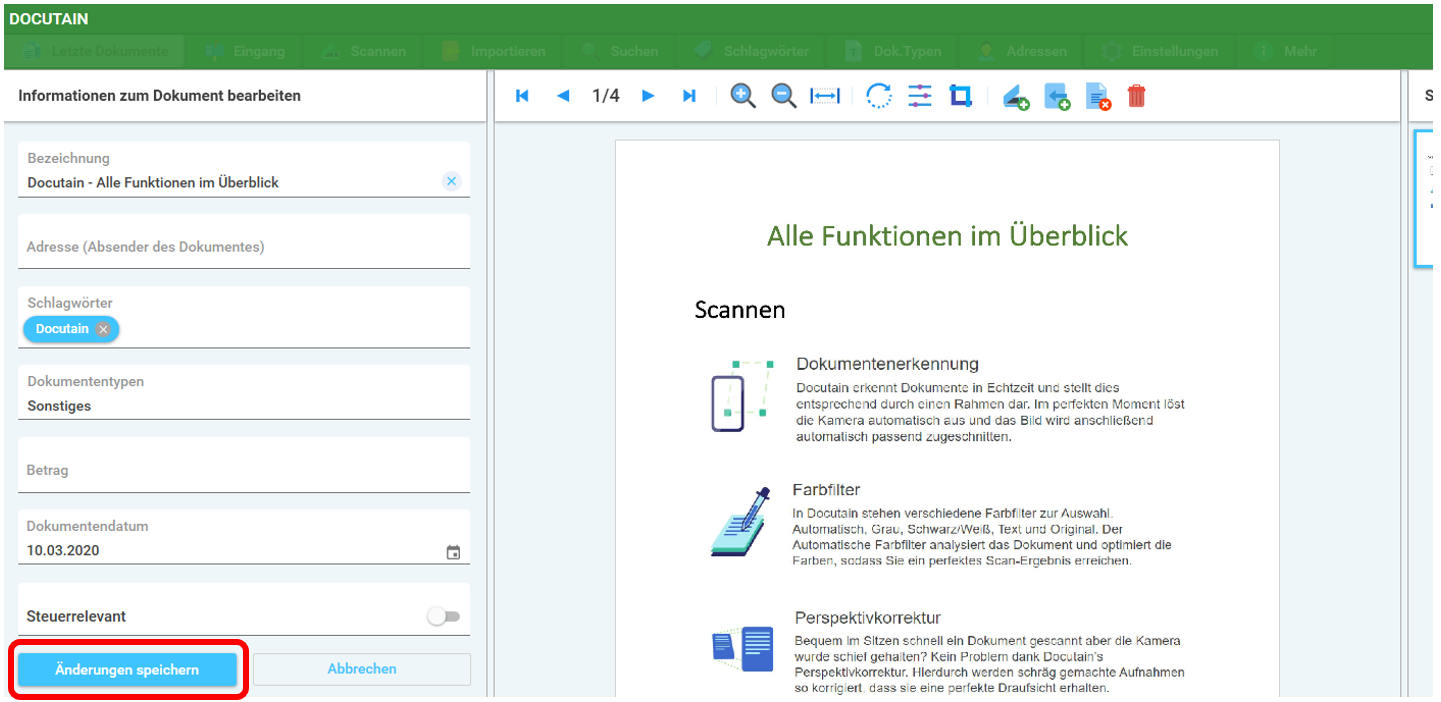Go to the next page

tap(648, 96)
